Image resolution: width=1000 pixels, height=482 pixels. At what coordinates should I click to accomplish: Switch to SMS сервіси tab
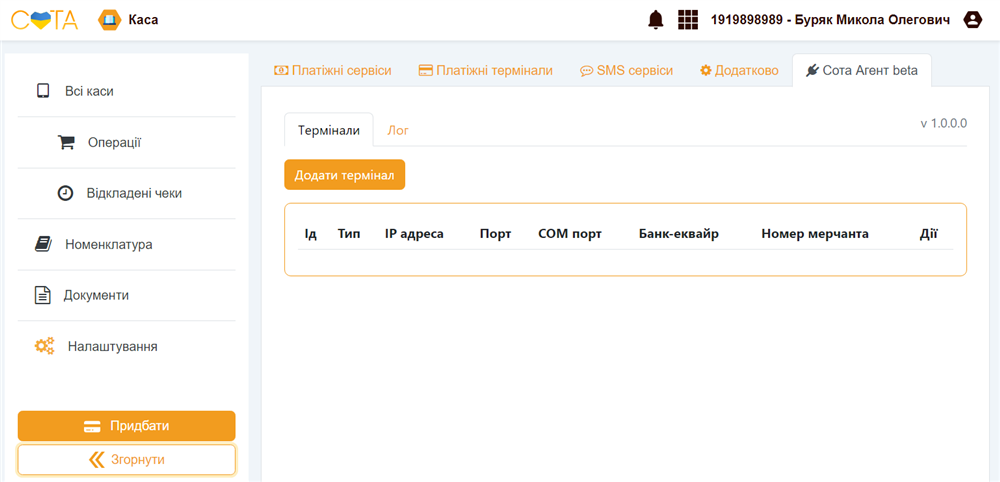pyautogui.click(x=626, y=70)
